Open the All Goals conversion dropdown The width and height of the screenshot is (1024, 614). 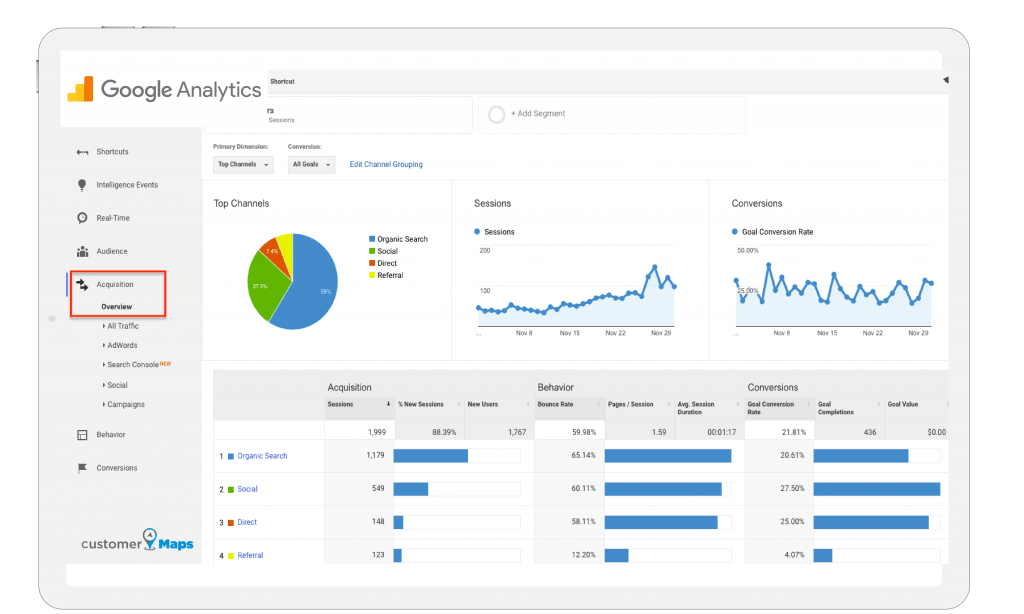(x=312, y=165)
